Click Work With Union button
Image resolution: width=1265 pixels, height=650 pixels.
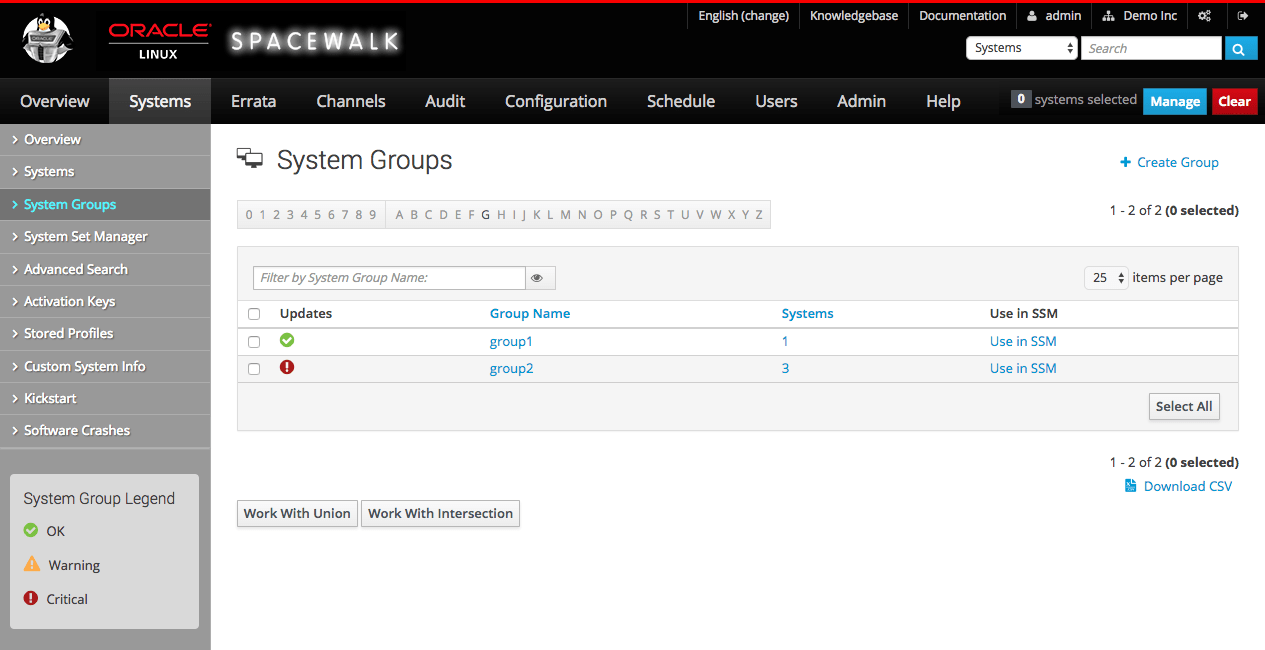[x=297, y=513]
